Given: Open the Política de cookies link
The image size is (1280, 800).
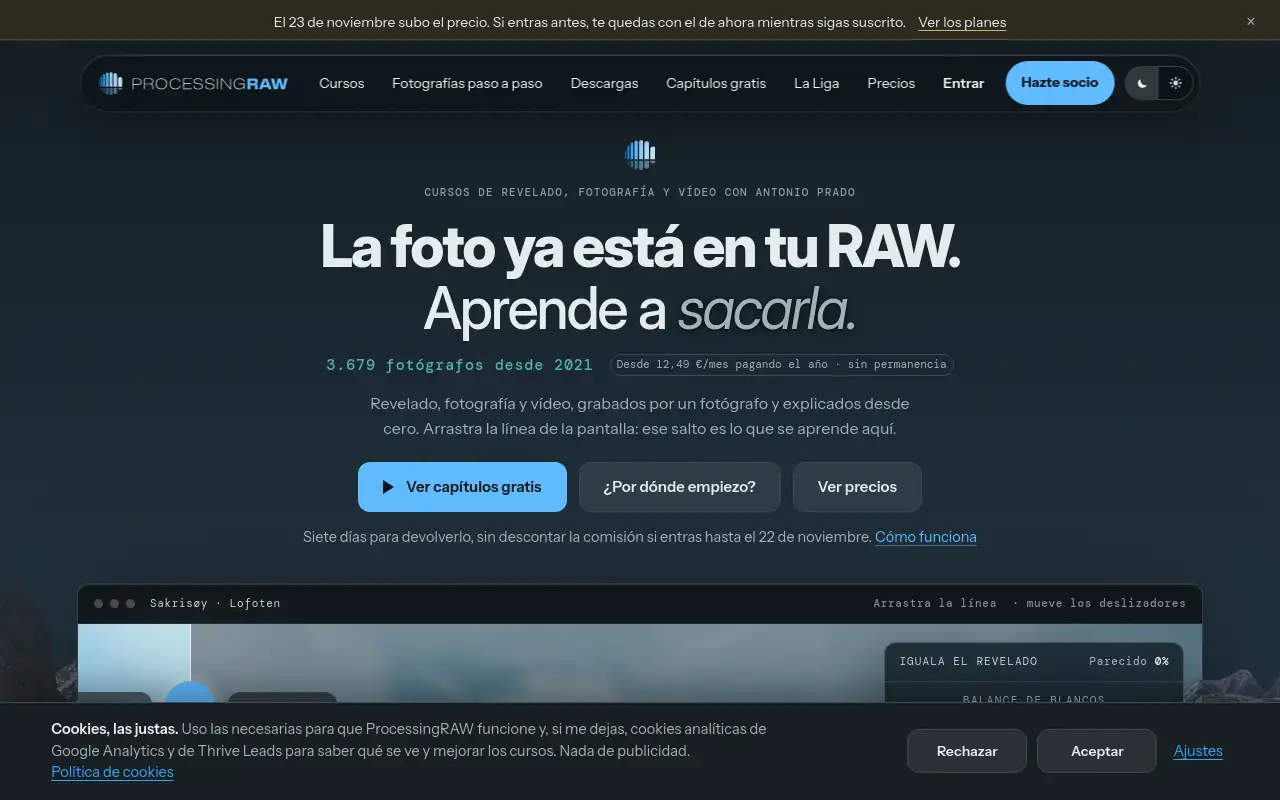Looking at the screenshot, I should pyautogui.click(x=112, y=772).
